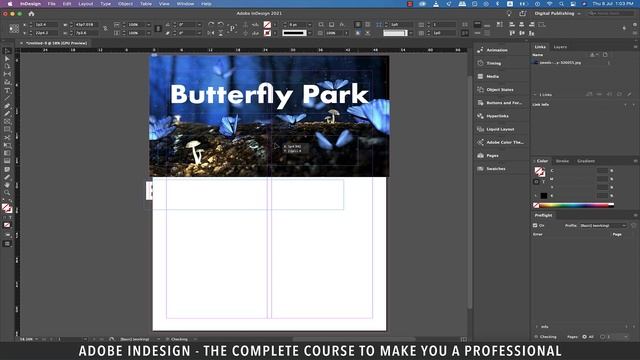Open the rotation angle dropdown
This screenshot has height=360, width=640.
(x=199, y=24)
